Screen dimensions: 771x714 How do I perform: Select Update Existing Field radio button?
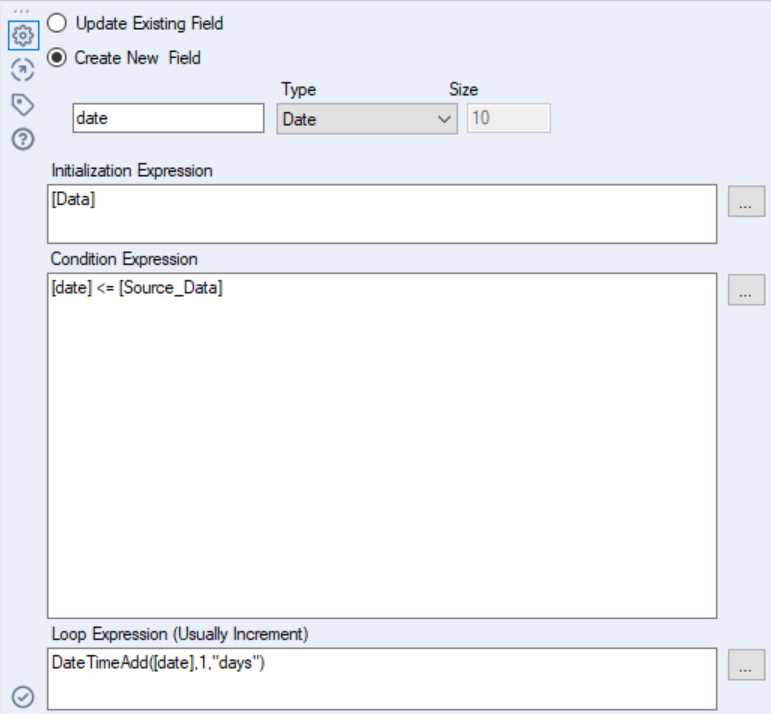[x=57, y=23]
